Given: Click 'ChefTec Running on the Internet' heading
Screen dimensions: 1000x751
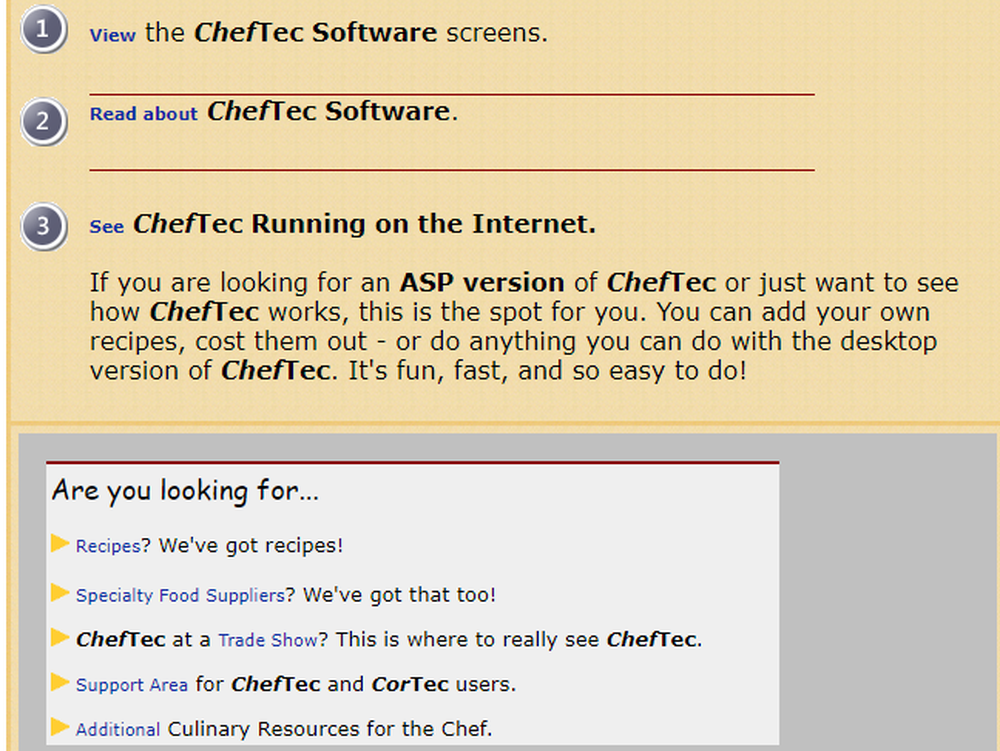Looking at the screenshot, I should [364, 224].
